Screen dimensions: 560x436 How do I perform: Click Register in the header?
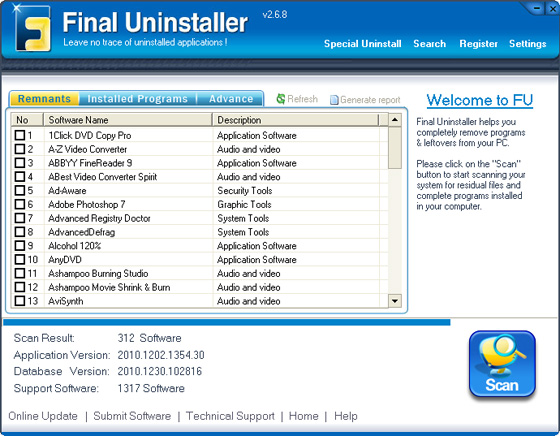(x=479, y=44)
